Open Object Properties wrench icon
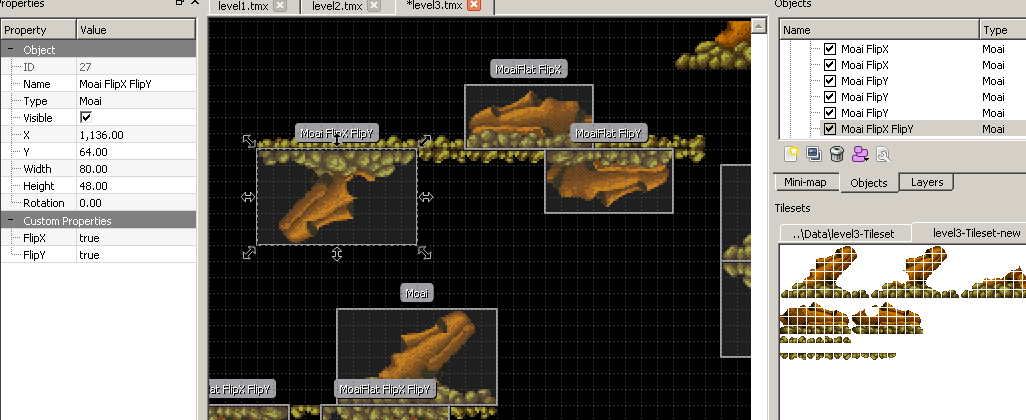Image resolution: width=1026 pixels, height=420 pixels. coord(883,154)
